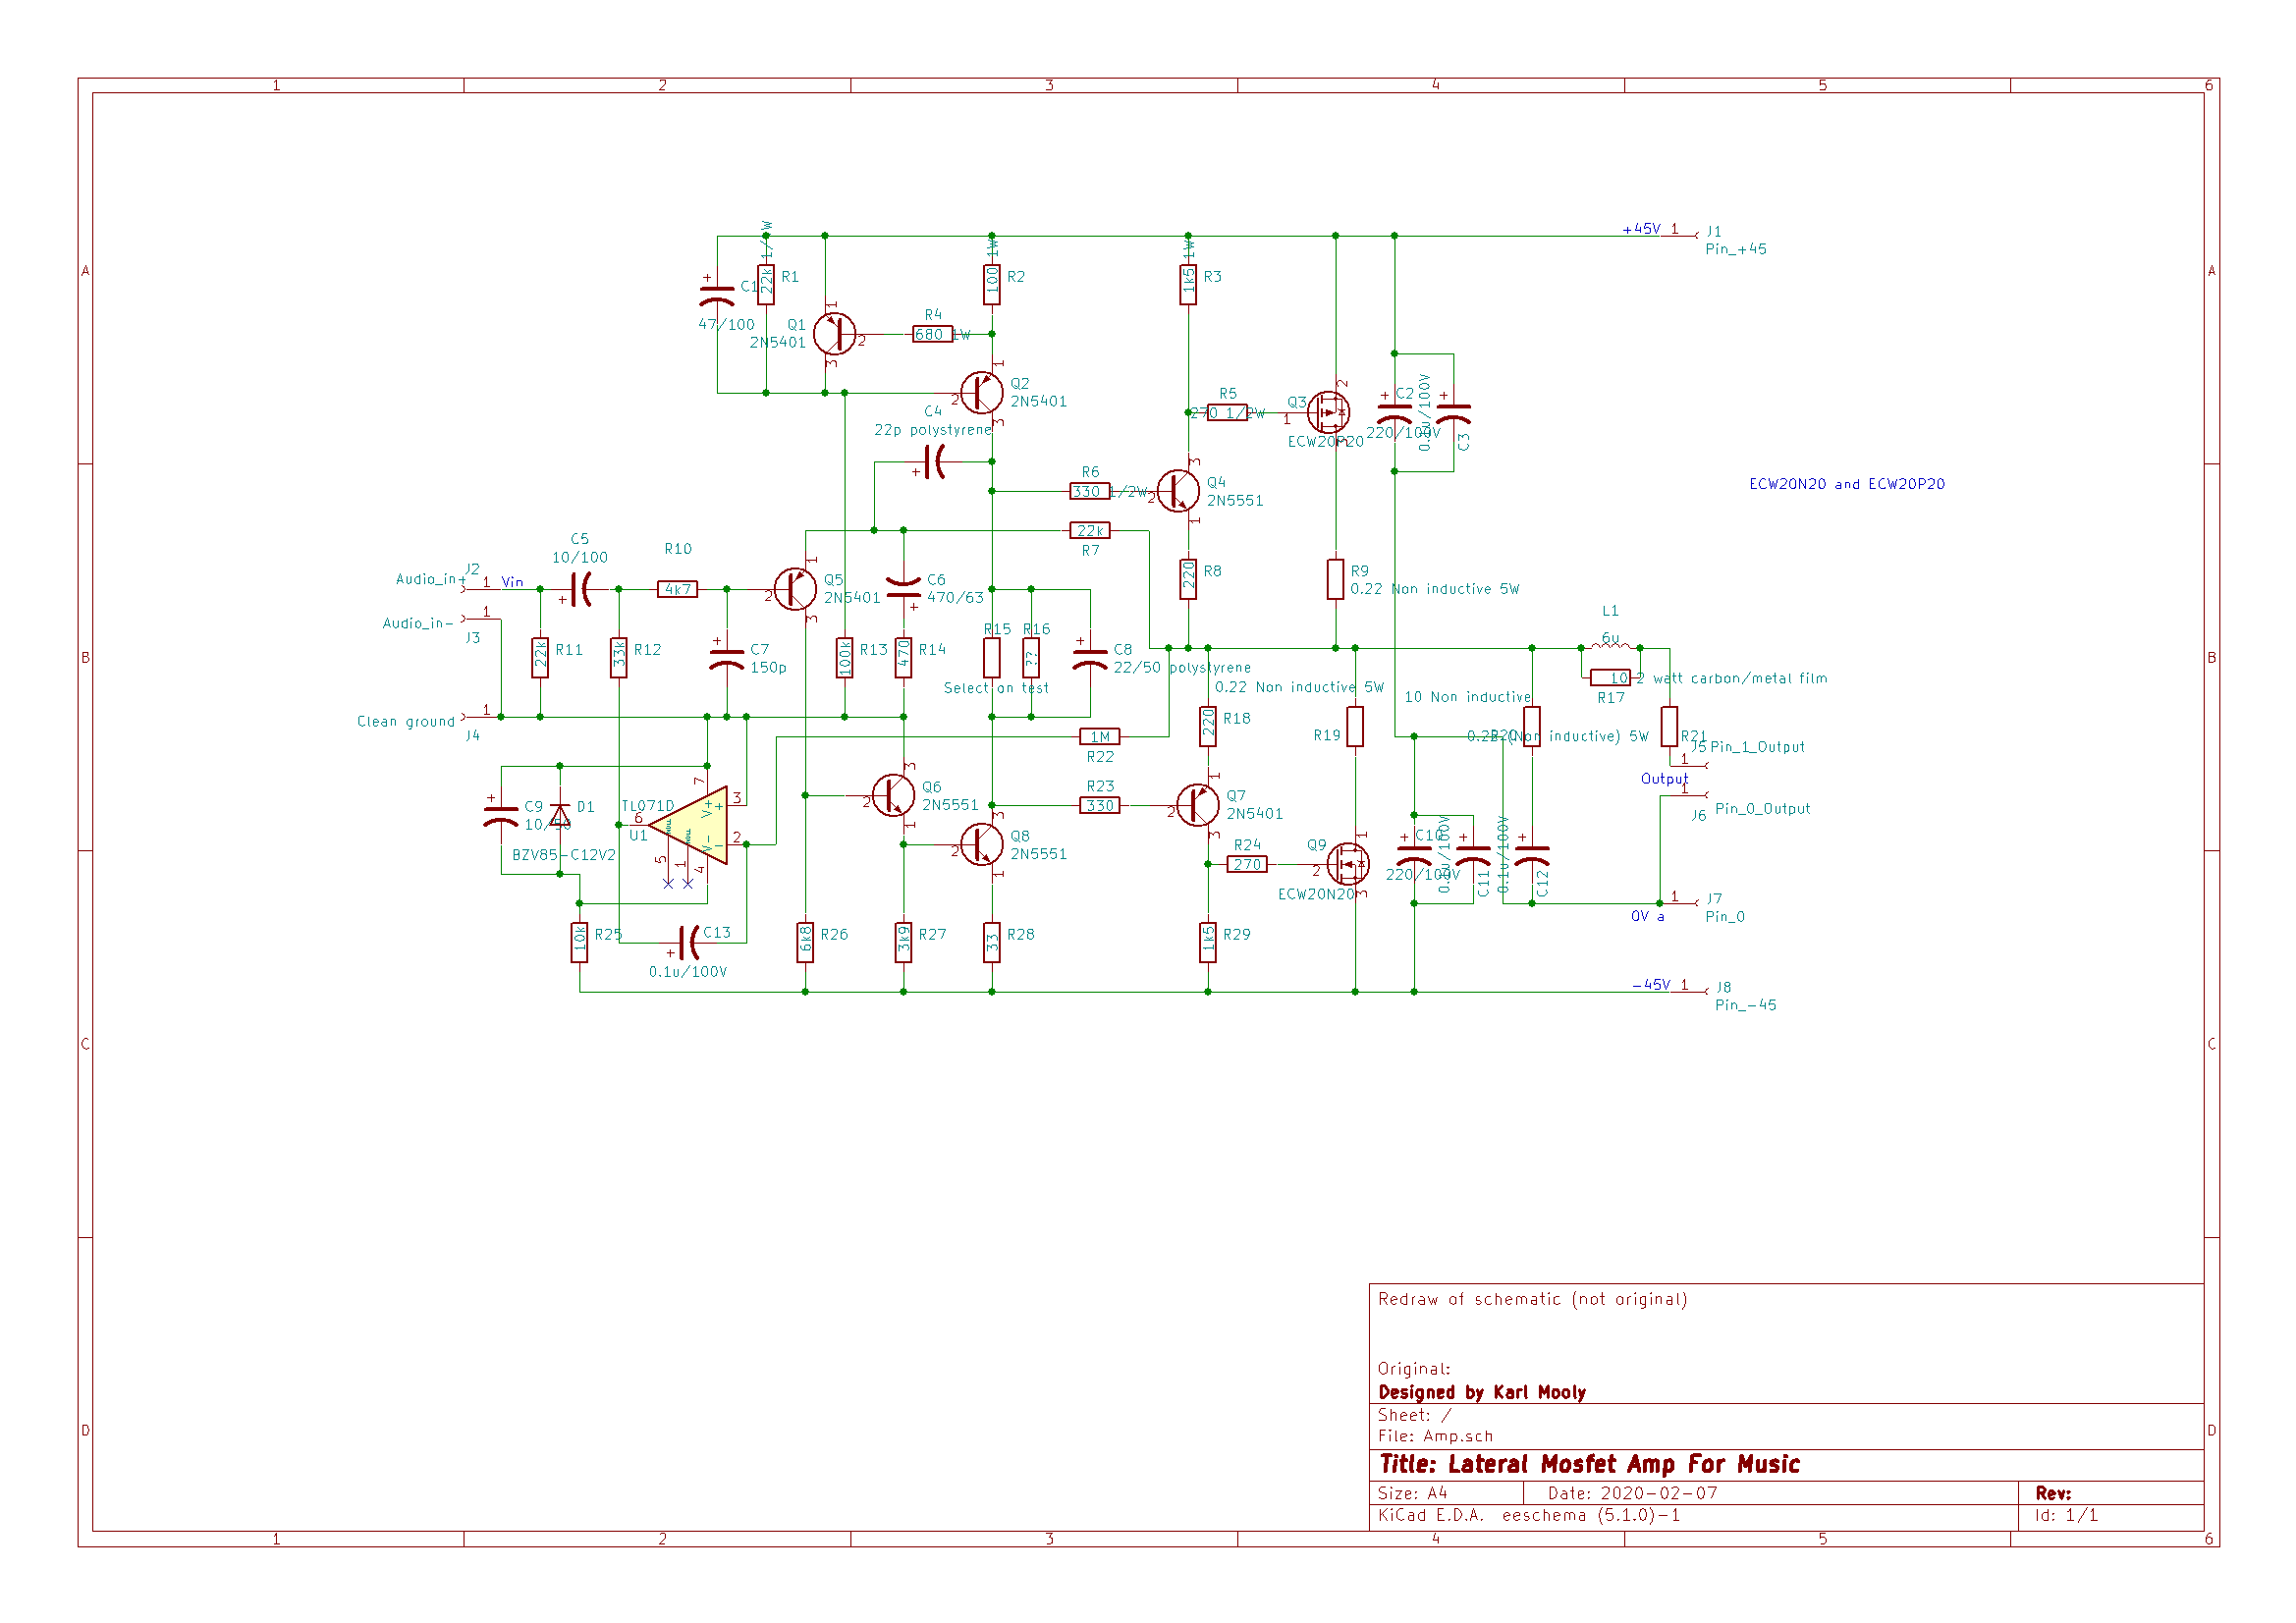Click the C5 10/100 input capacitor symbol
Image resolution: width=2296 pixels, height=1623 pixels.
581,589
